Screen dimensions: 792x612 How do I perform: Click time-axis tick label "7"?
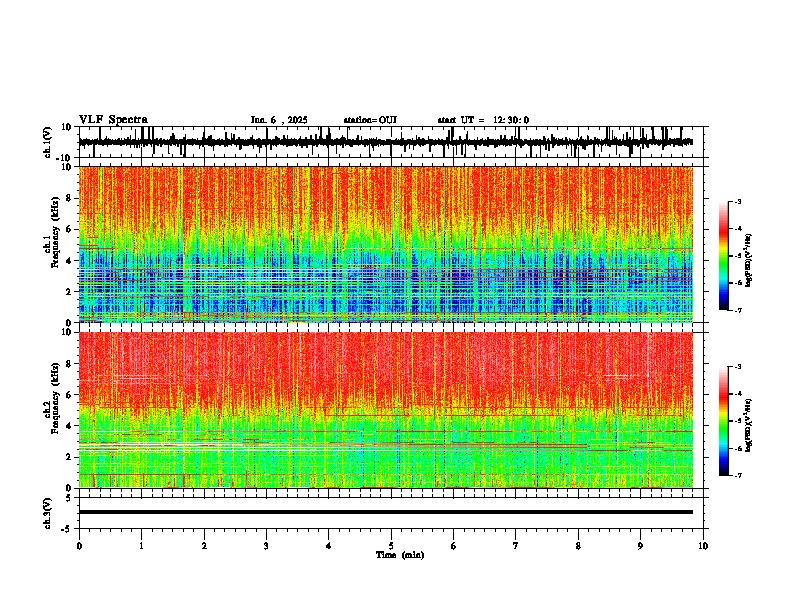pos(516,546)
